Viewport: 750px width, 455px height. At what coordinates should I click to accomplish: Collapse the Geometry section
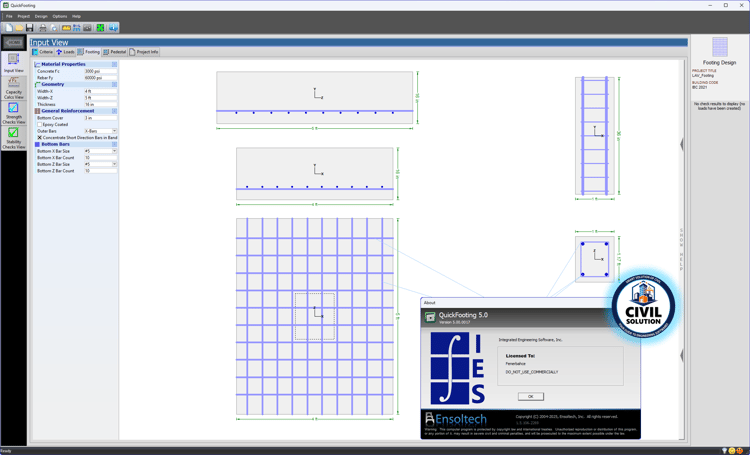[114, 84]
